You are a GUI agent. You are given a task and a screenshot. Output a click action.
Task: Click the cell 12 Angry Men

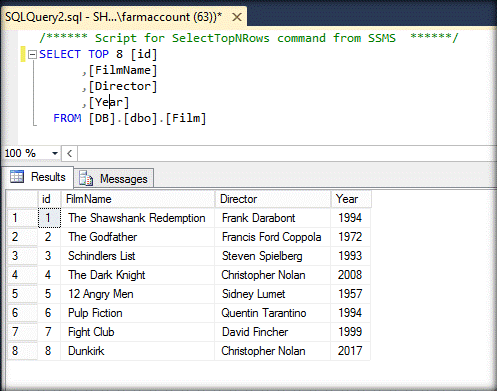coord(138,294)
